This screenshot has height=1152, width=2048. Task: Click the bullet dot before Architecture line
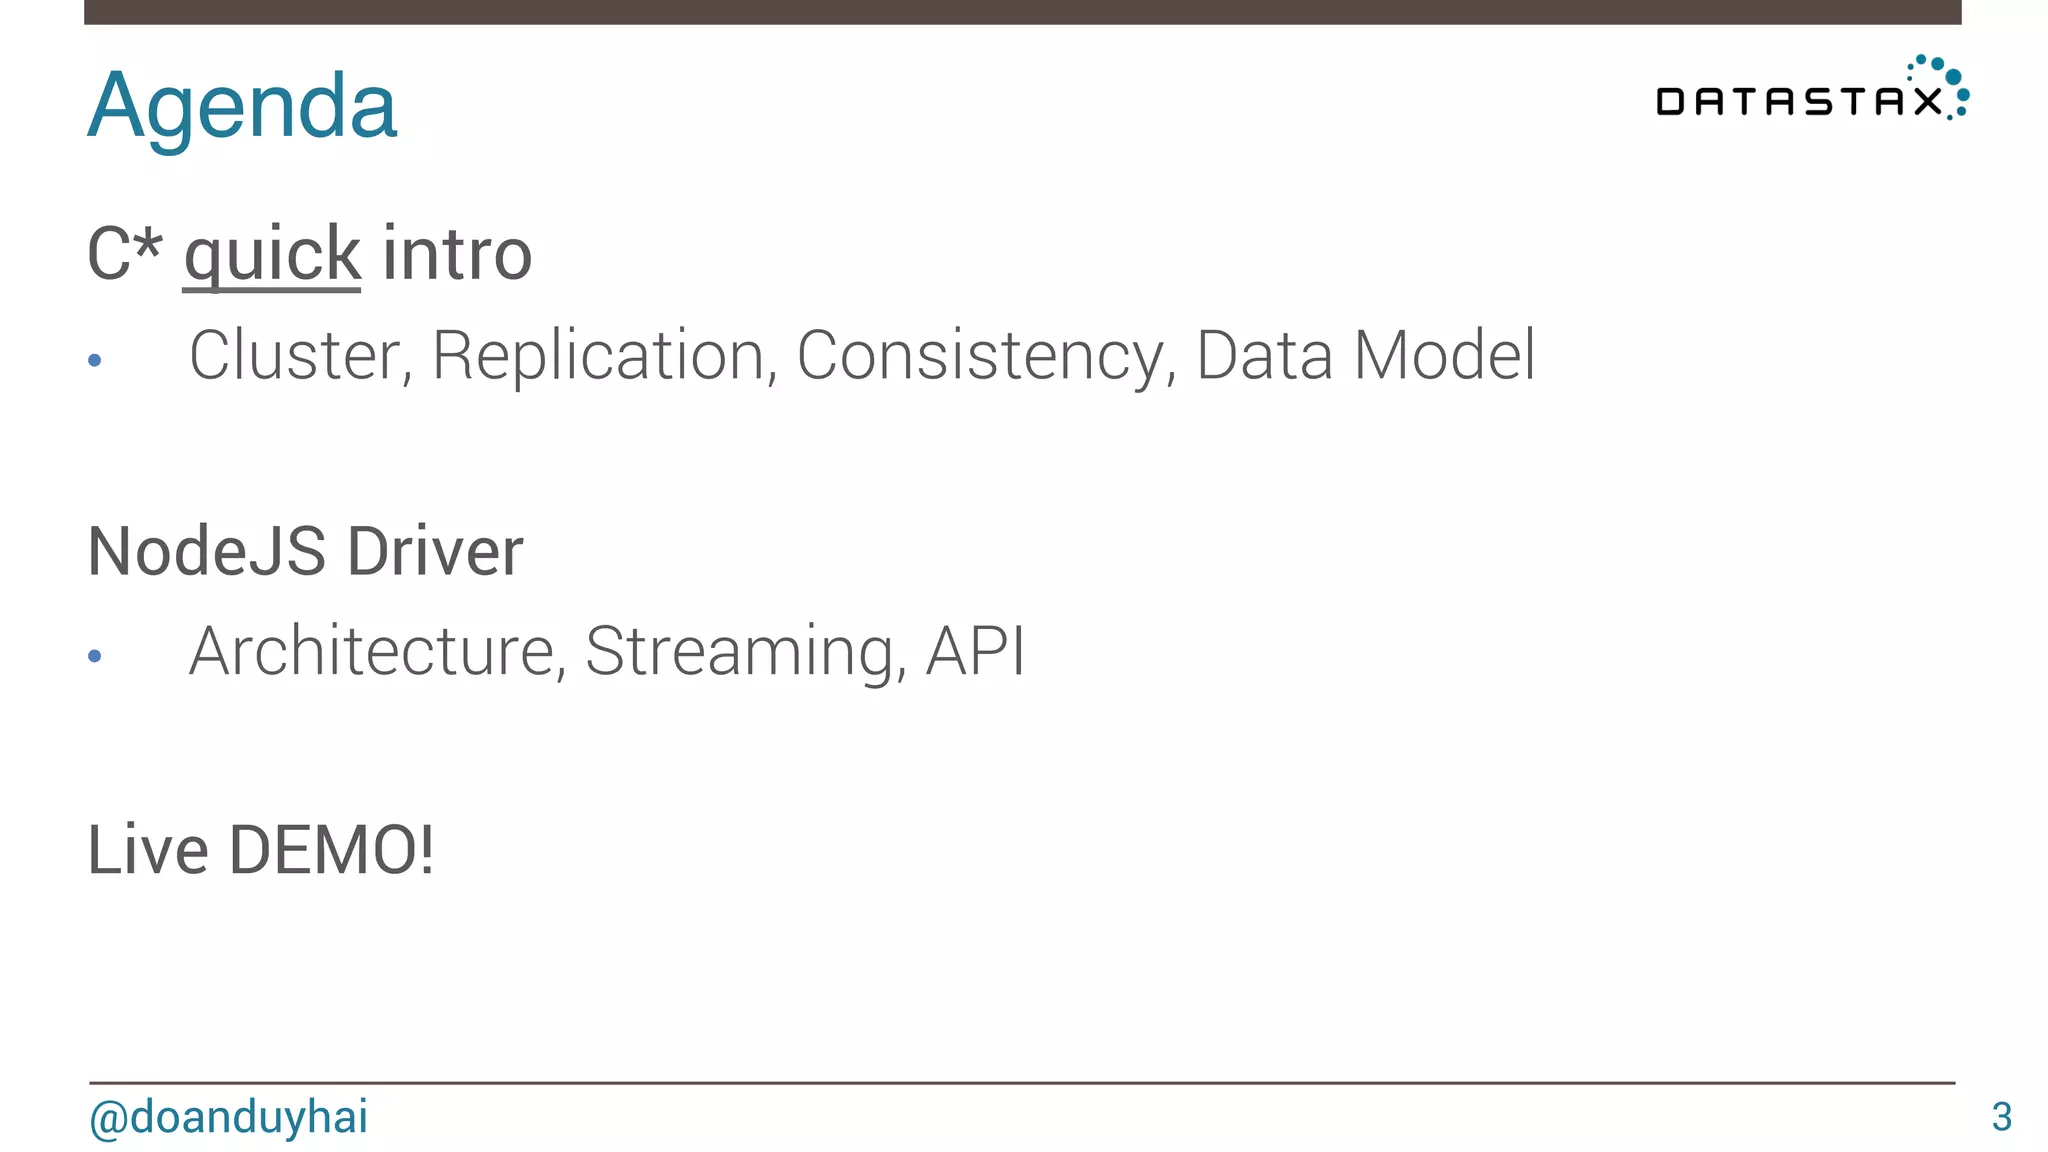tap(95, 656)
